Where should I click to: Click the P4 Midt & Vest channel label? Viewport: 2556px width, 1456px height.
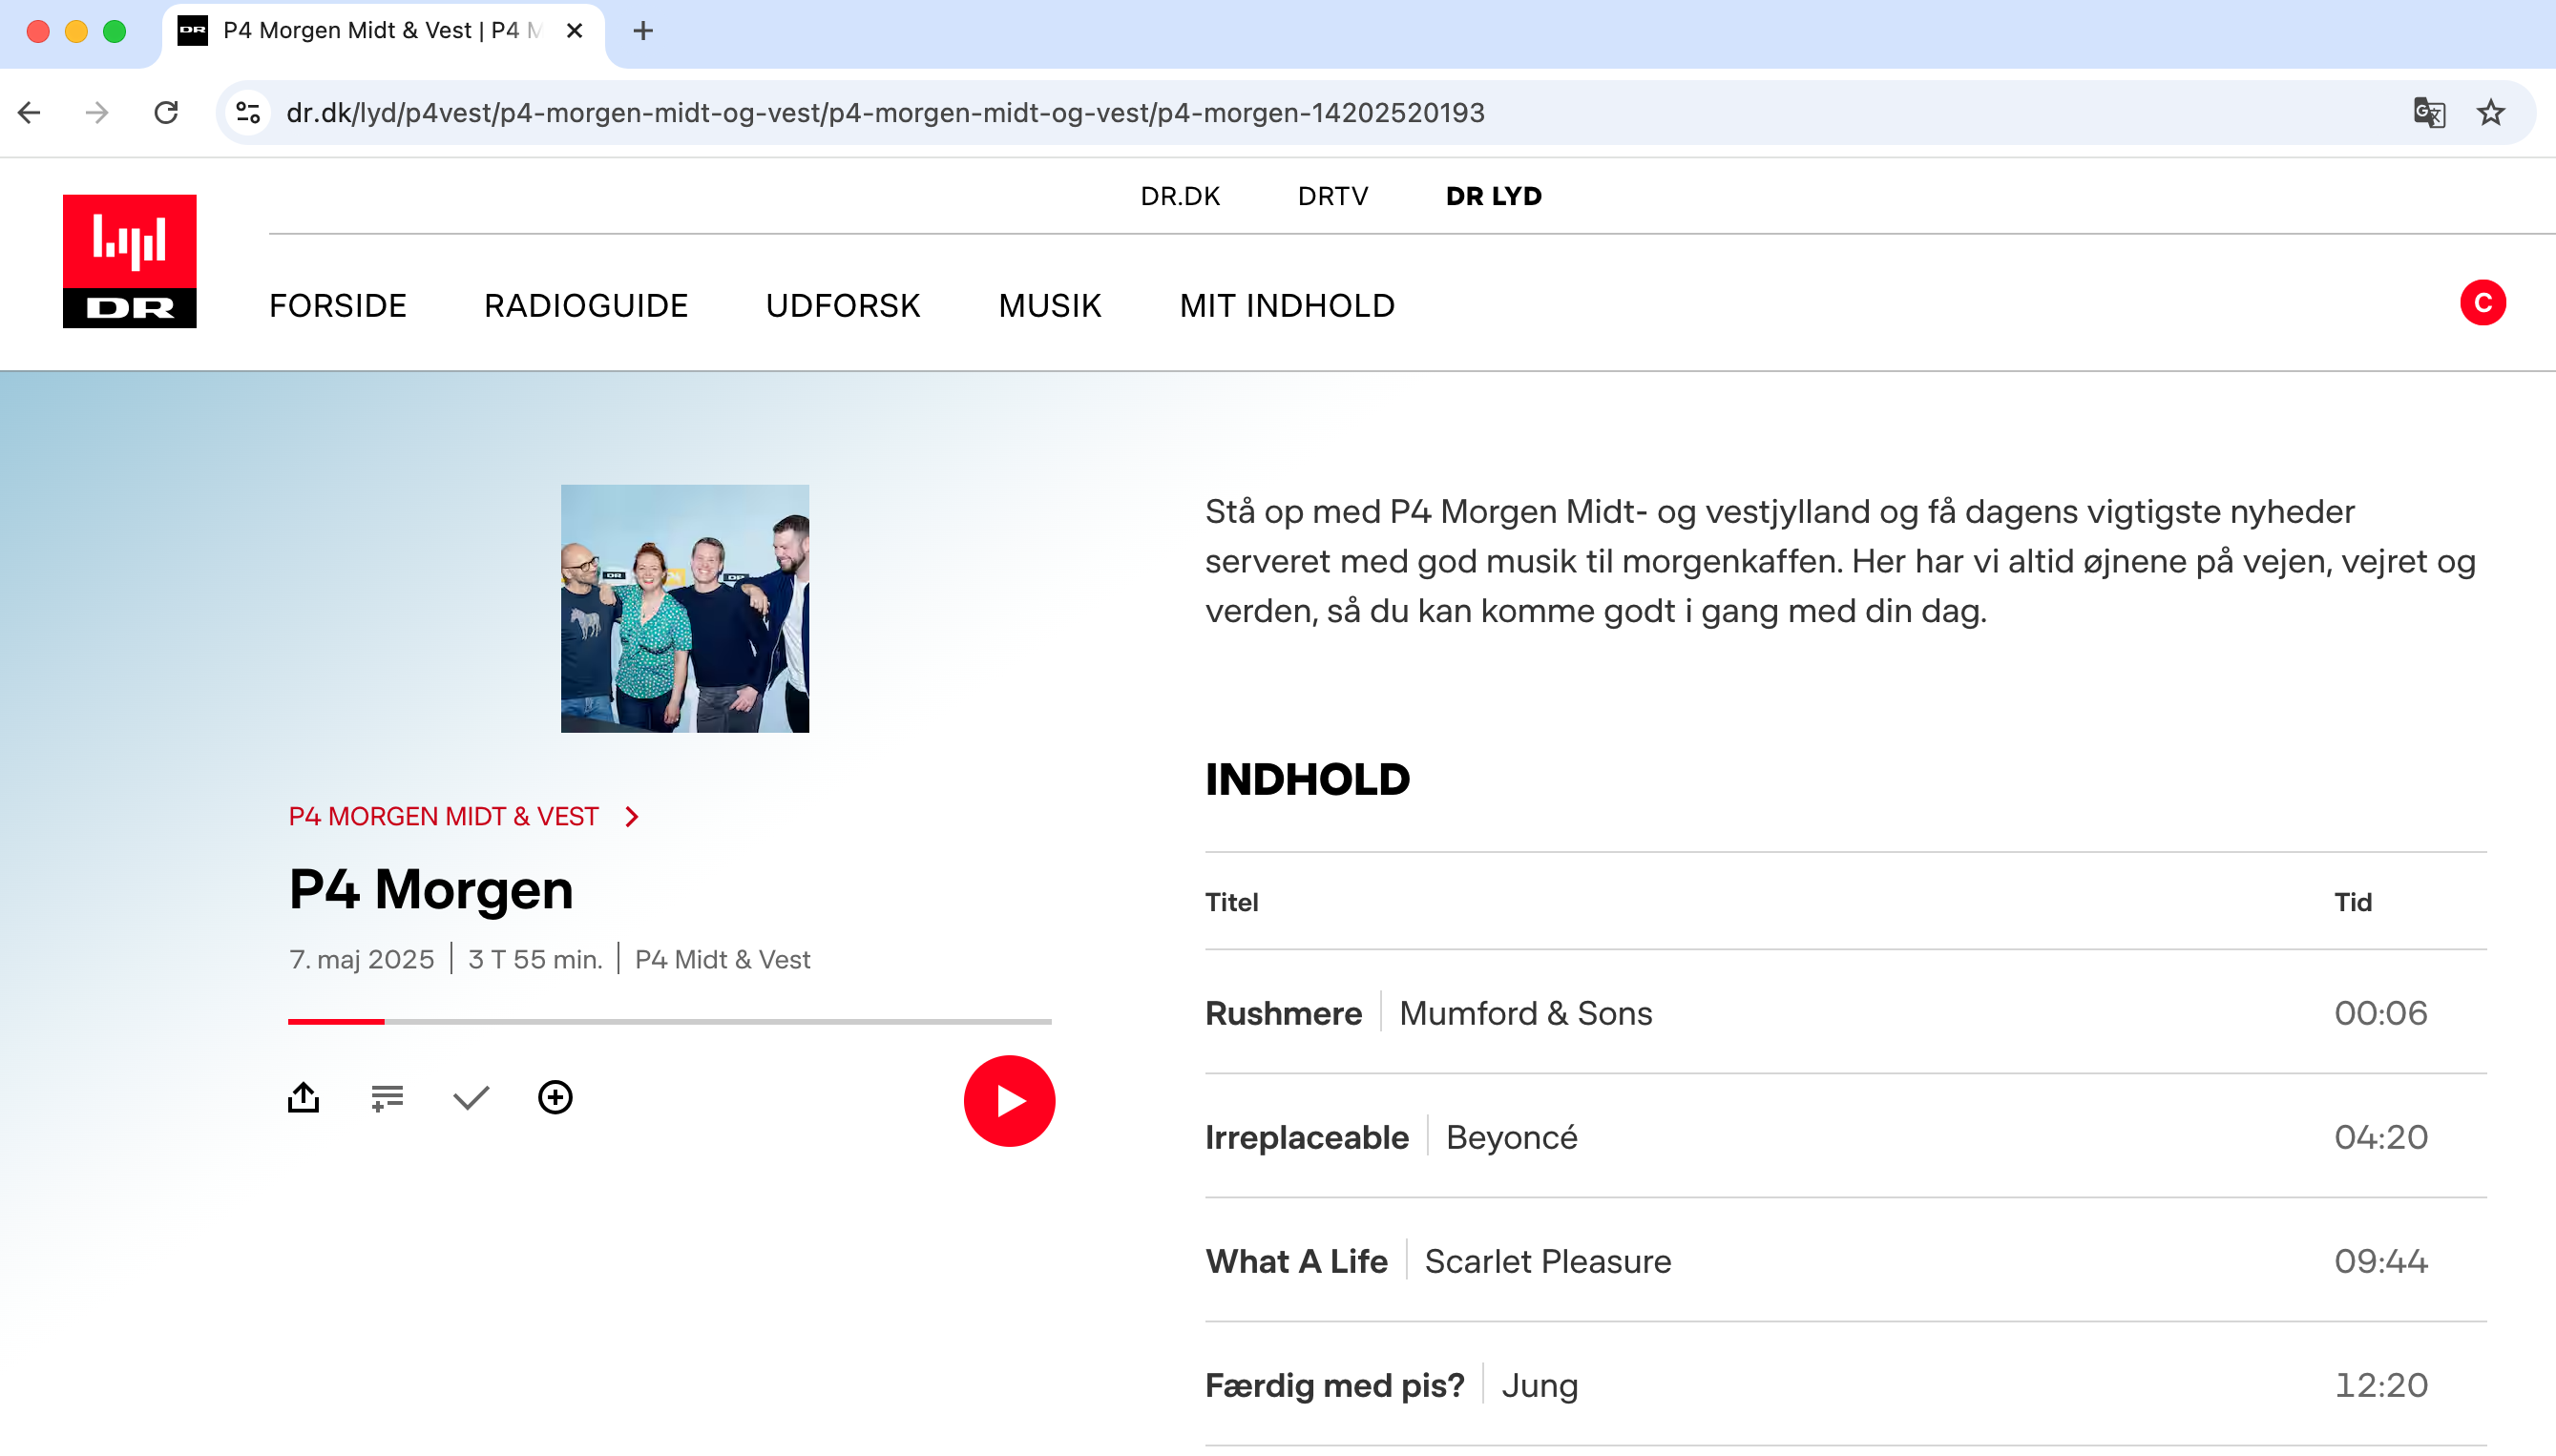coord(722,960)
